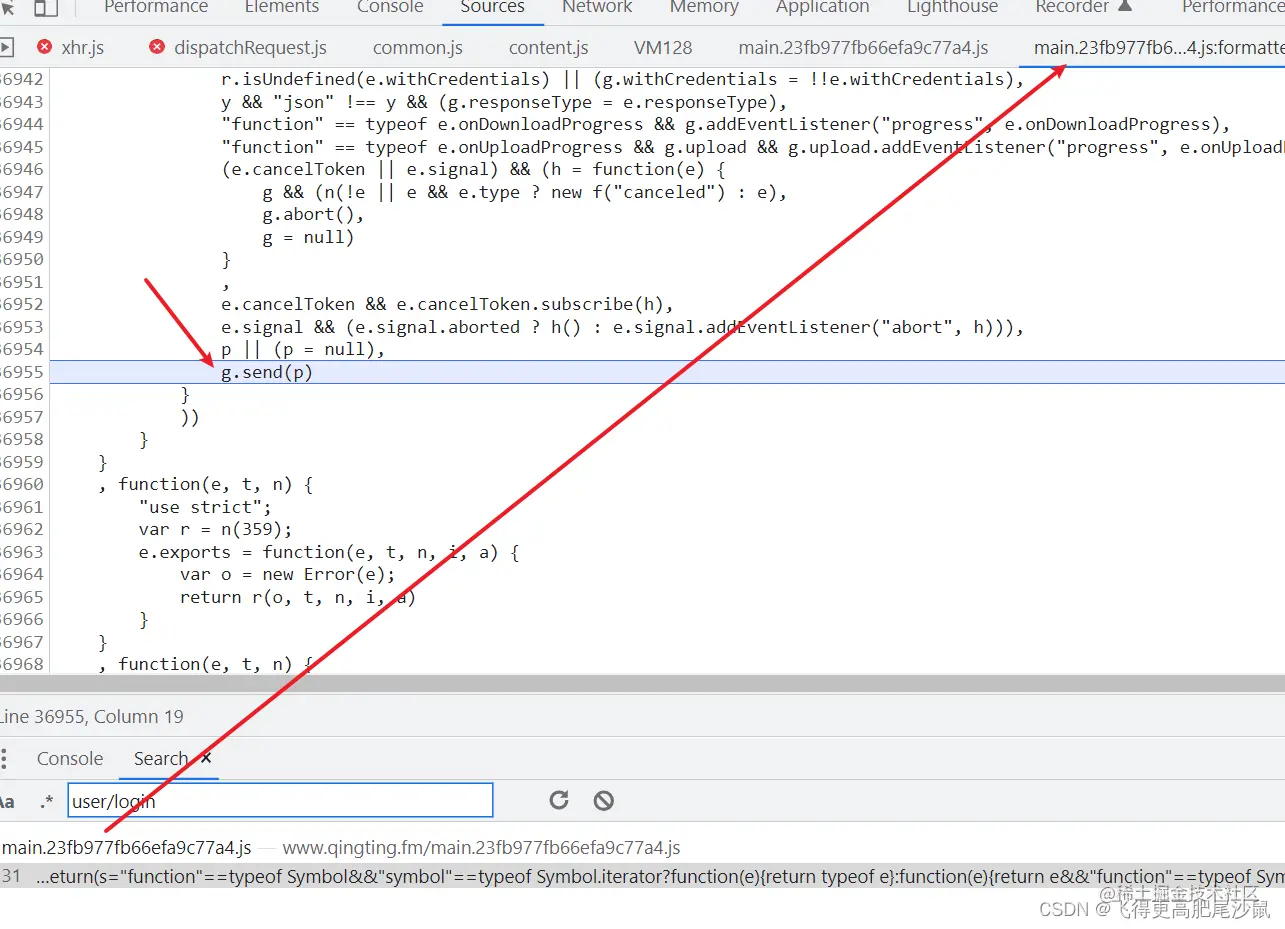Viewport: 1285px width, 929px height.
Task: Open the VM128 file tab
Action: coord(662,47)
